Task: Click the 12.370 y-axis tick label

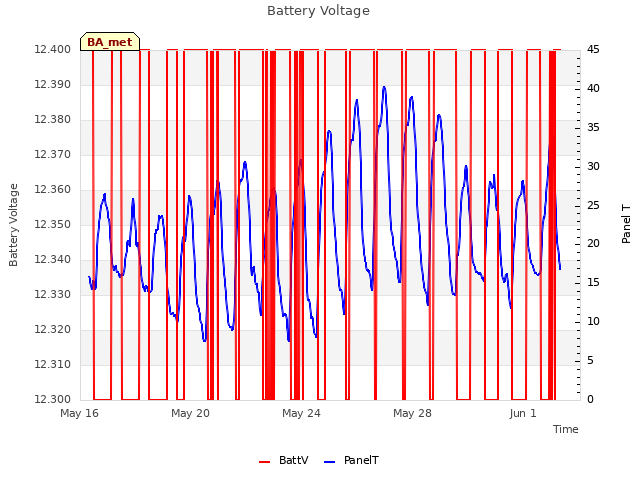Action: (x=53, y=154)
